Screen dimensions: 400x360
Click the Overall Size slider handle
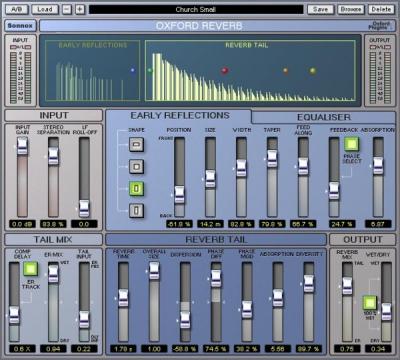point(154,271)
